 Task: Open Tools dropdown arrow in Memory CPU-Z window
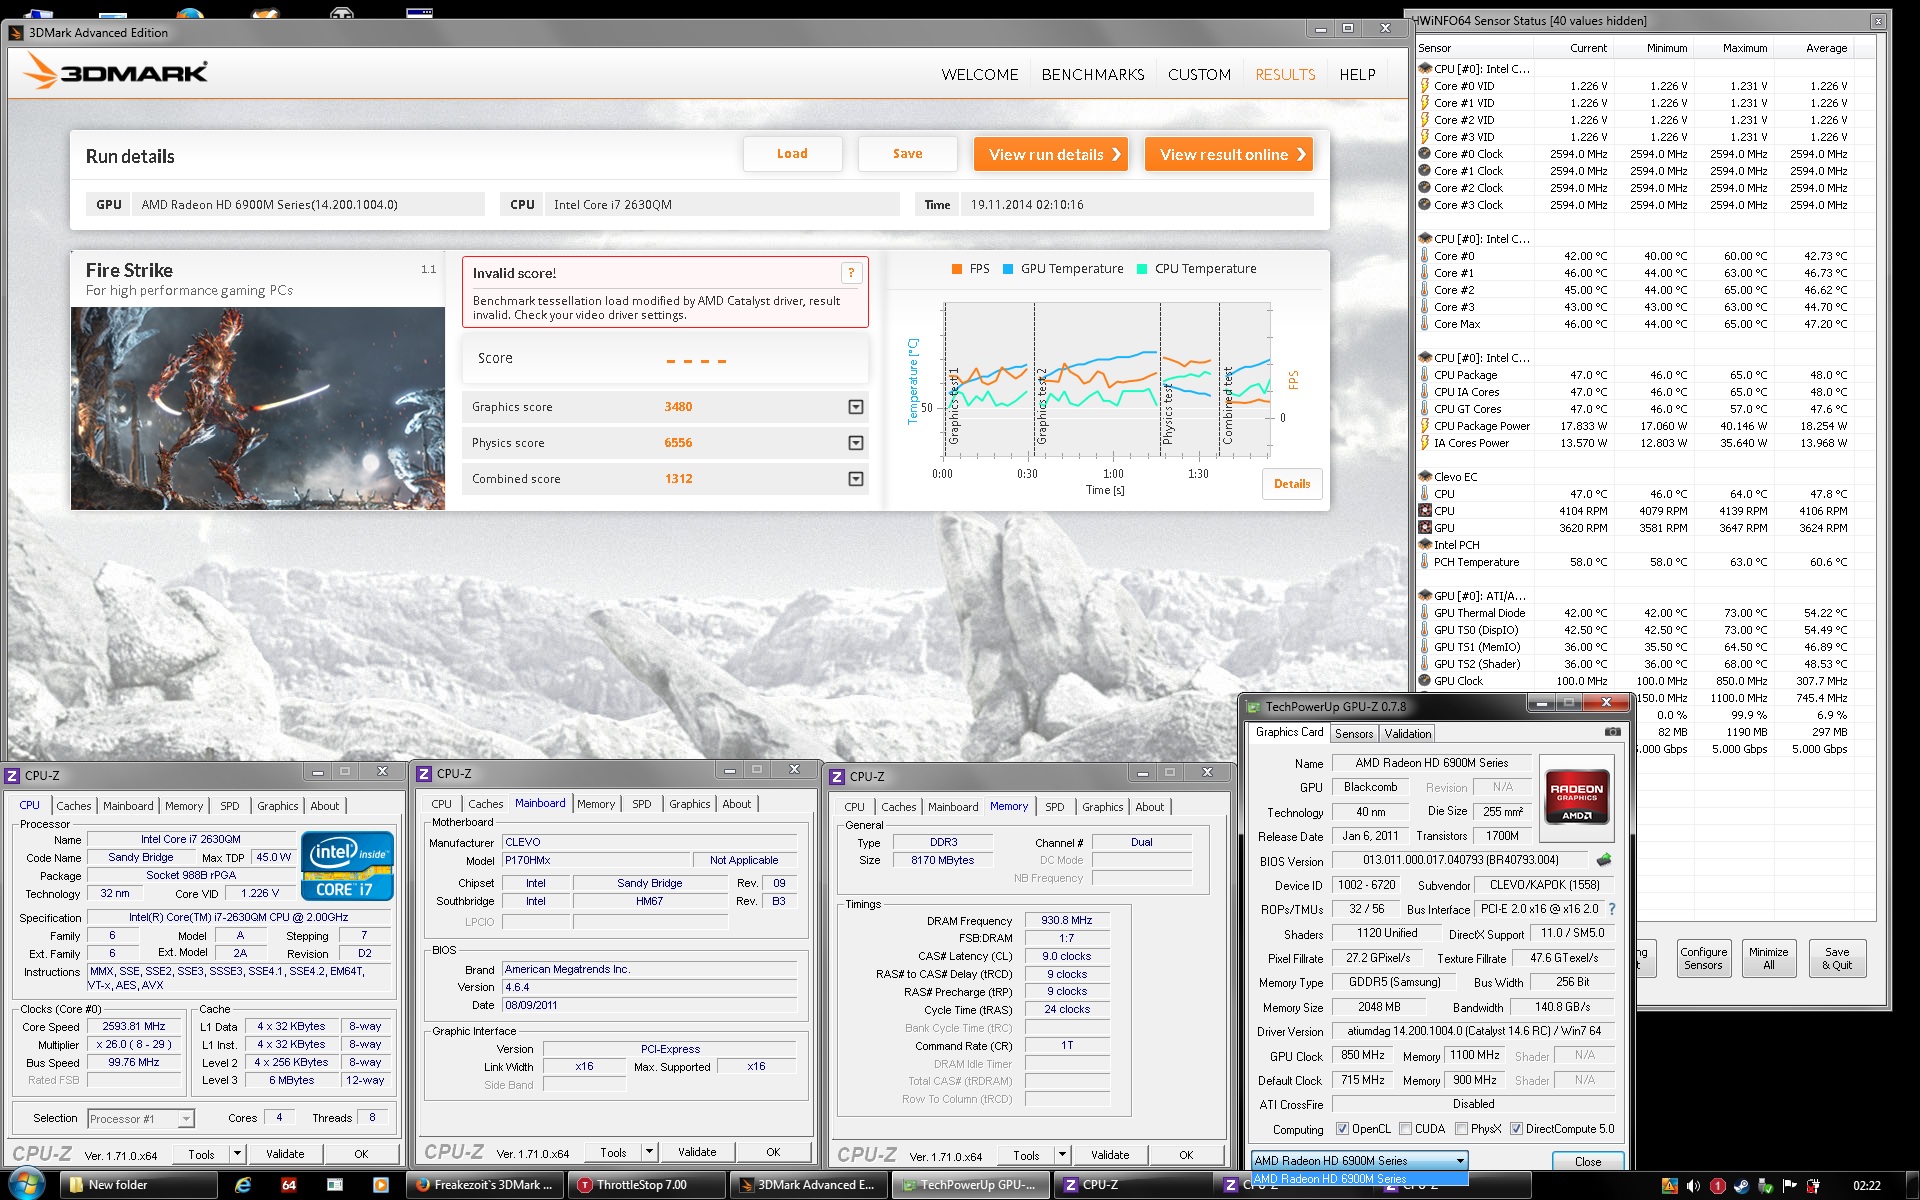1062,1155
